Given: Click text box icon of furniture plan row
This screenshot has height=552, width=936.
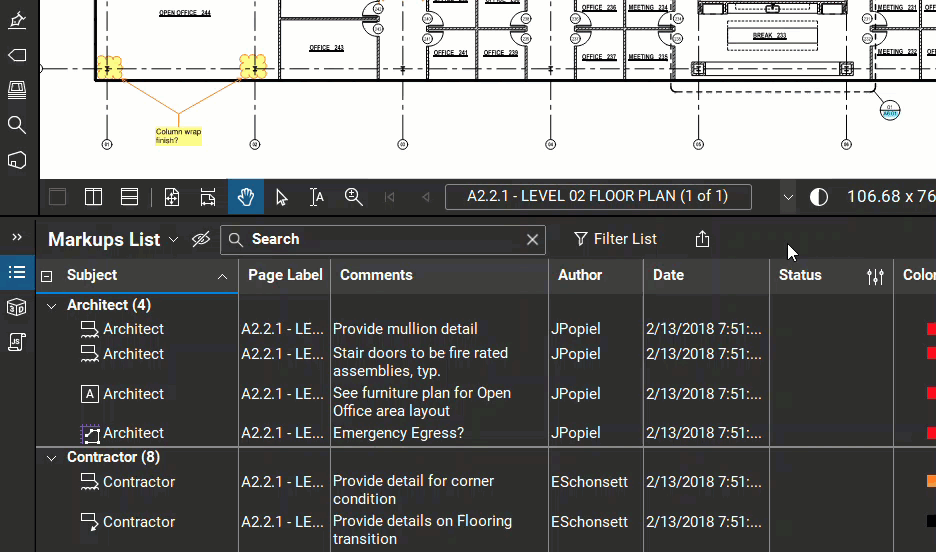Looking at the screenshot, I should point(90,394).
